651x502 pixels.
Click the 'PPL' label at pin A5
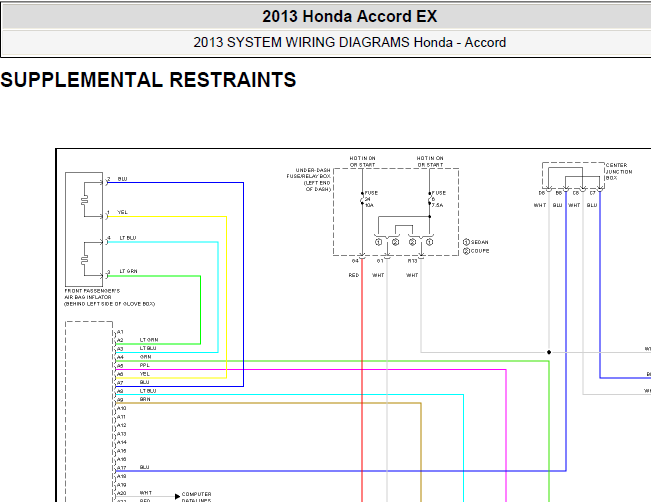click(145, 365)
